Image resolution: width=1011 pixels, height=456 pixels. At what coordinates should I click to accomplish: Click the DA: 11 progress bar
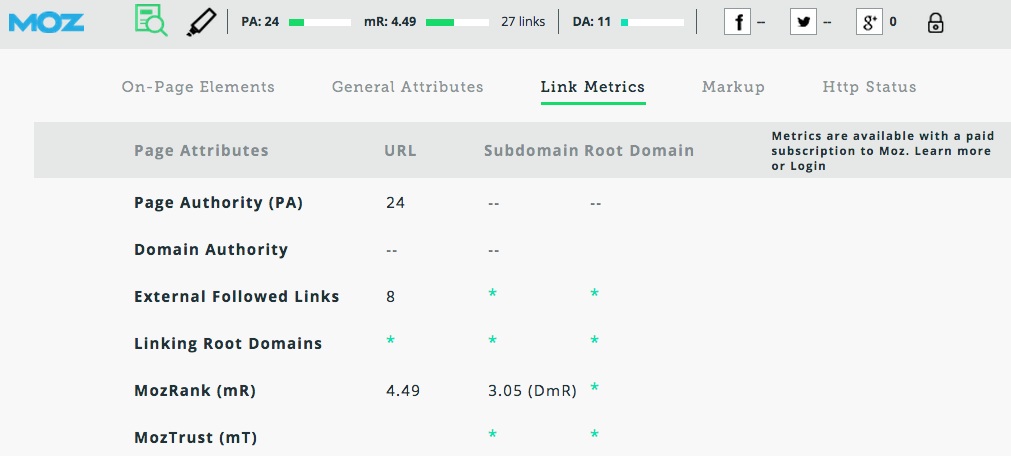[653, 23]
